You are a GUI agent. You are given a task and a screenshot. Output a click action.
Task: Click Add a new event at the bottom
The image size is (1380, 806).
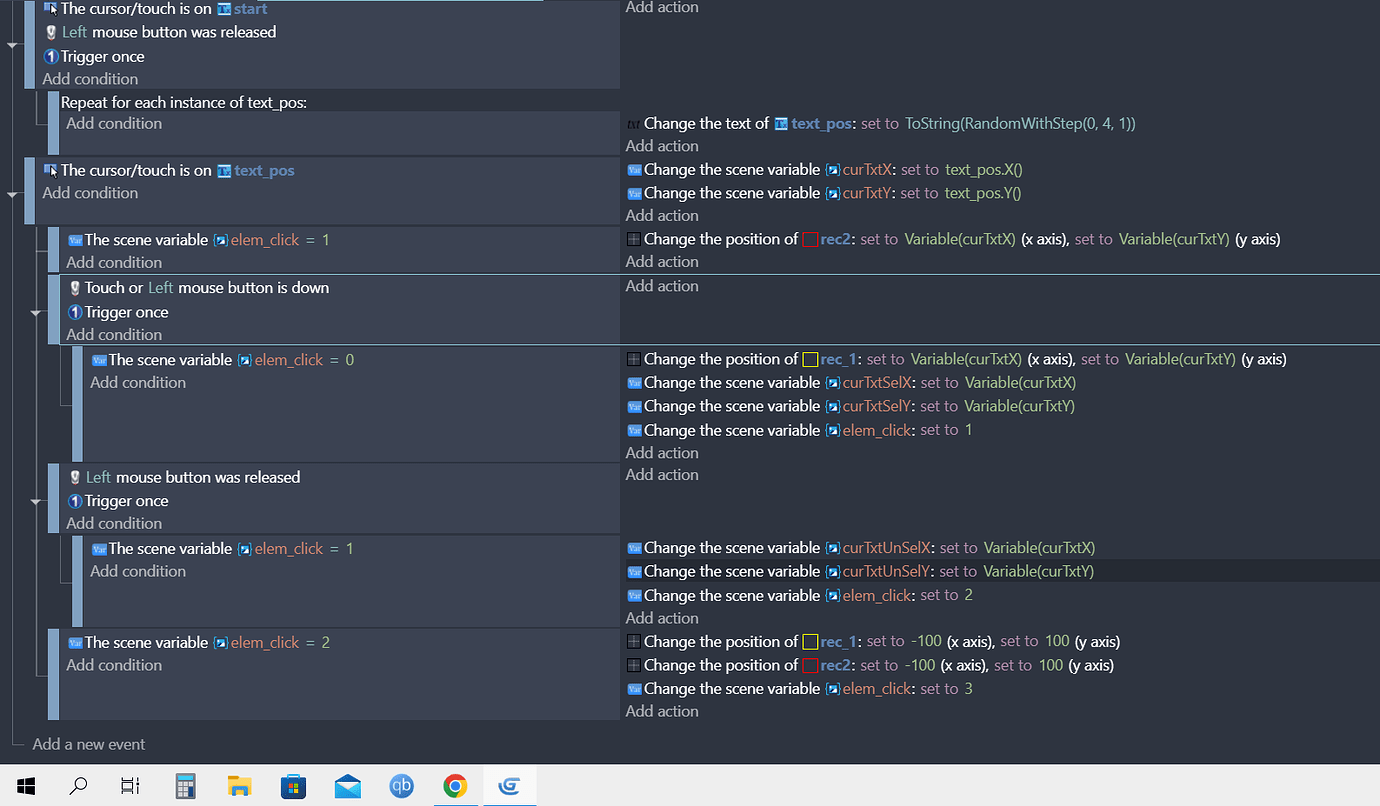pyautogui.click(x=88, y=744)
